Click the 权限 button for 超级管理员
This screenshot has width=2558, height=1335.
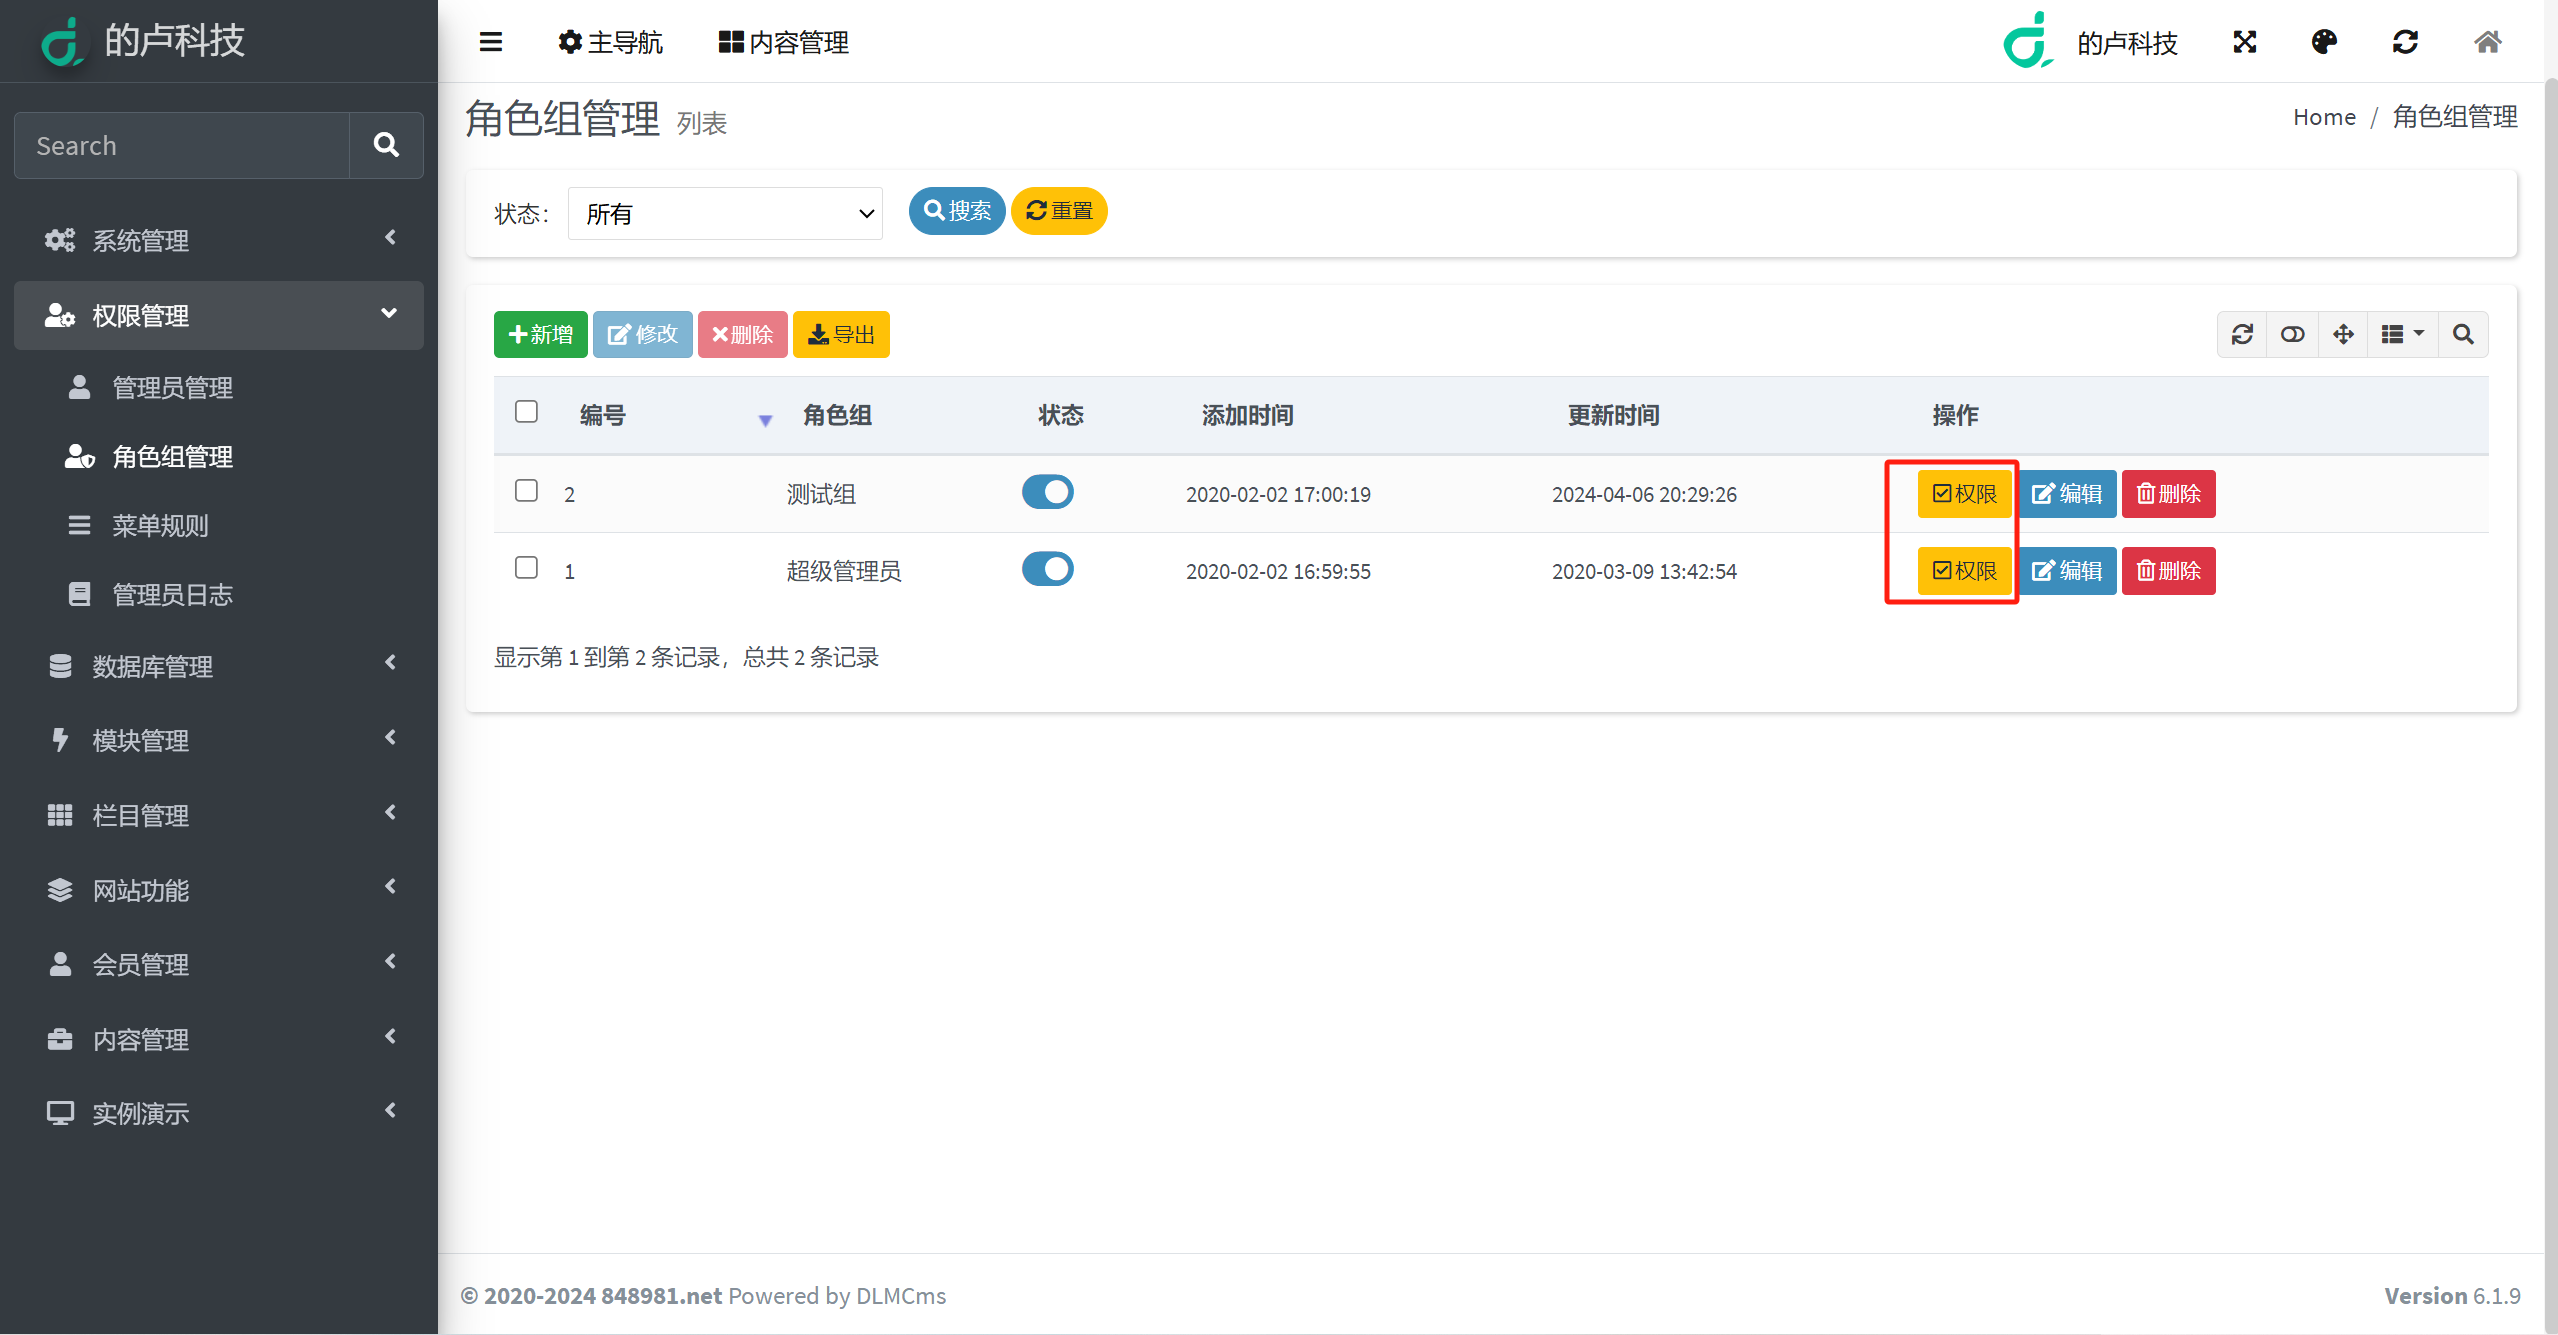click(1962, 570)
